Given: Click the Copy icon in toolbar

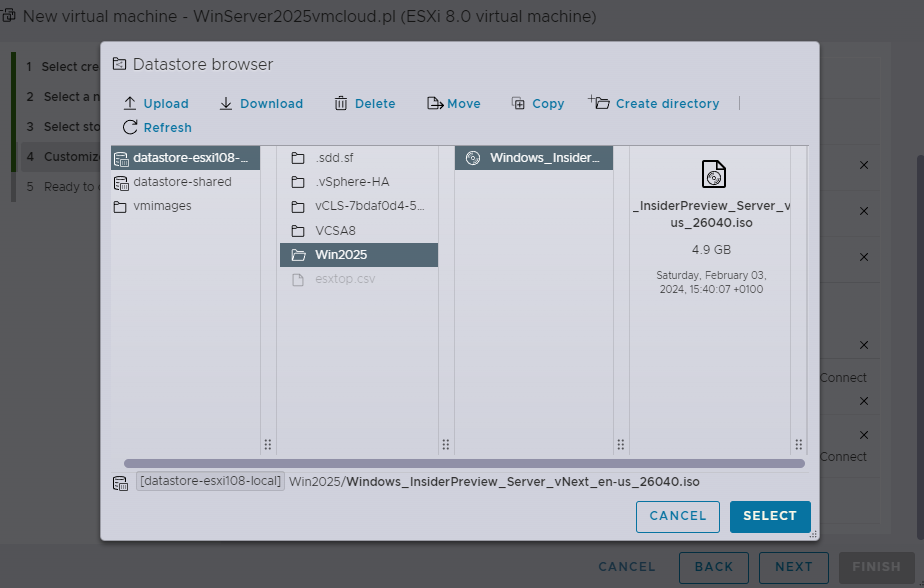Looking at the screenshot, I should [518, 104].
